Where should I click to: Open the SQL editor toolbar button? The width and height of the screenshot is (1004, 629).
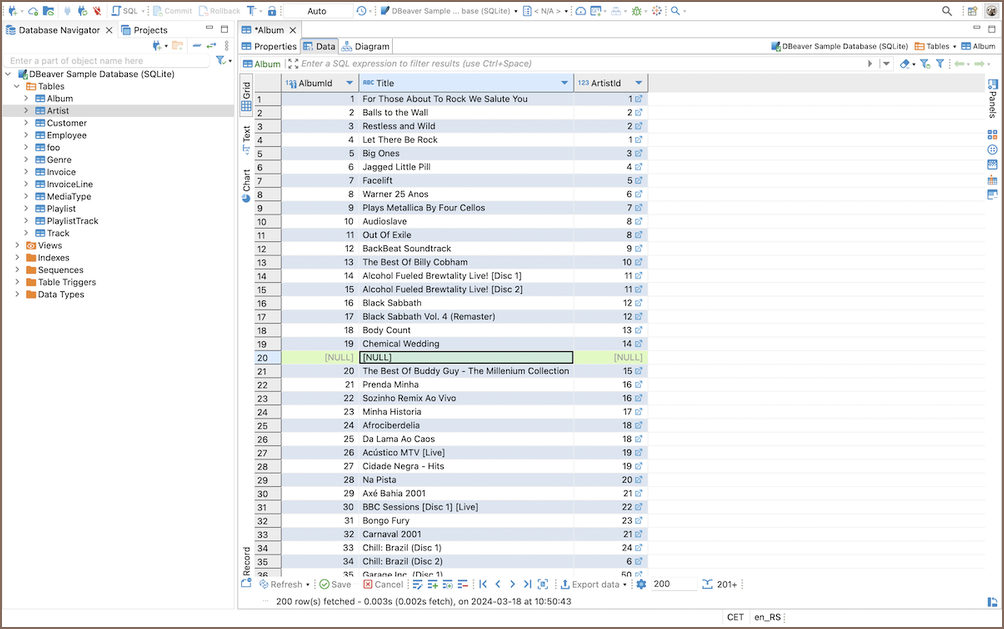pyautogui.click(x=125, y=11)
